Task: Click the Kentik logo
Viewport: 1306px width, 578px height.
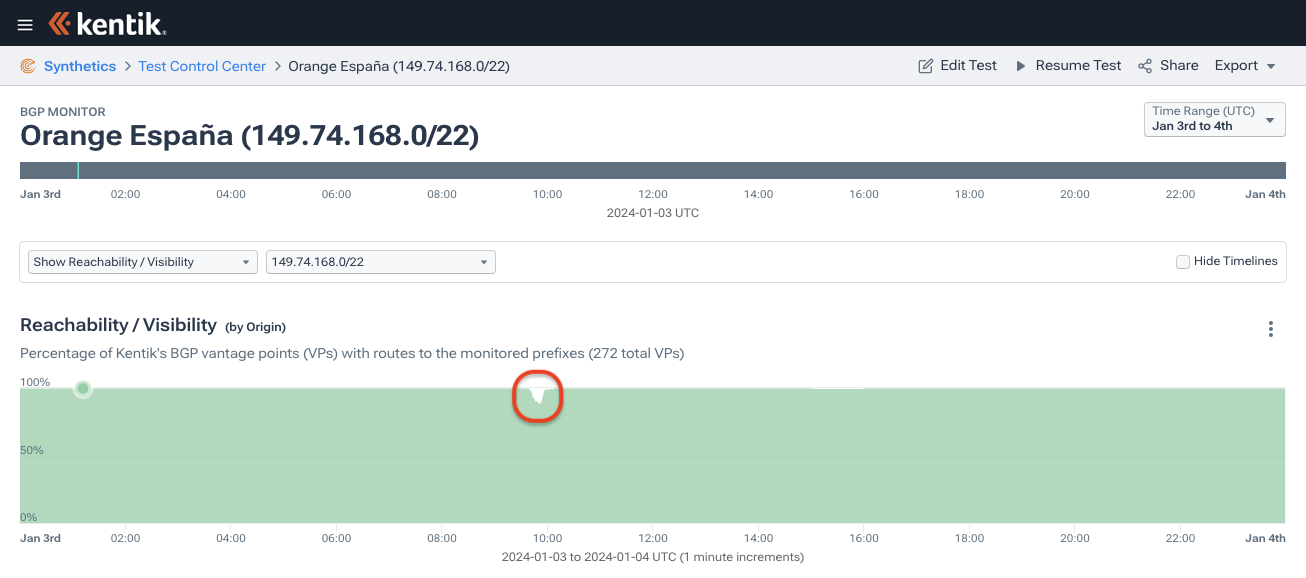Action: (x=107, y=24)
